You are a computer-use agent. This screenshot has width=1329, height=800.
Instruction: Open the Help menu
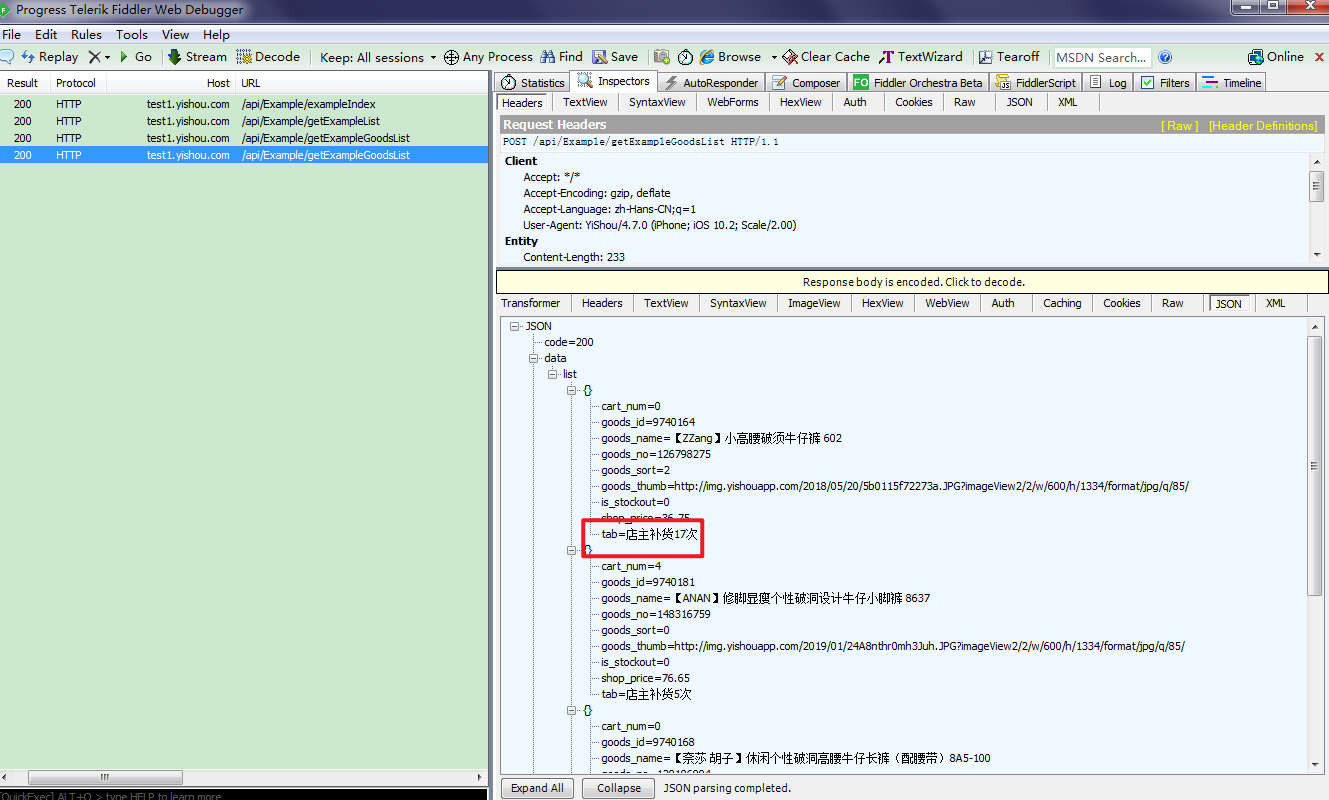pos(216,35)
